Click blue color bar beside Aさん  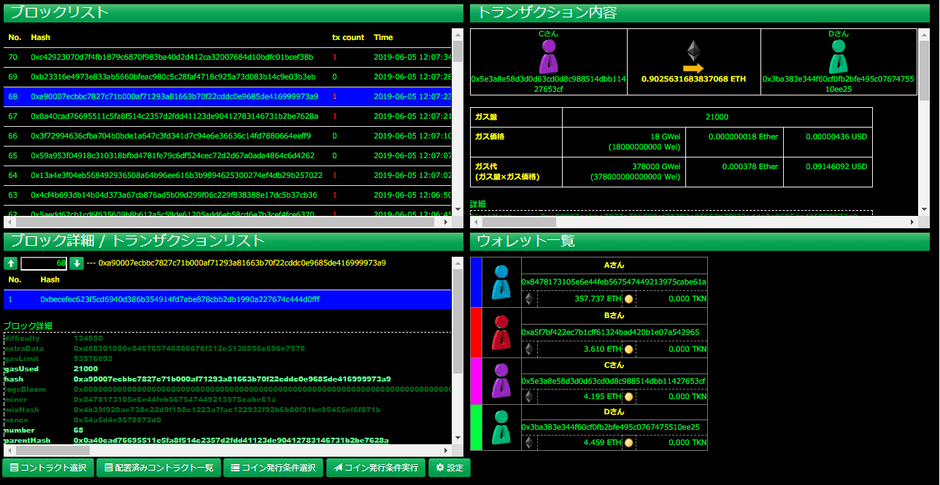pos(476,282)
